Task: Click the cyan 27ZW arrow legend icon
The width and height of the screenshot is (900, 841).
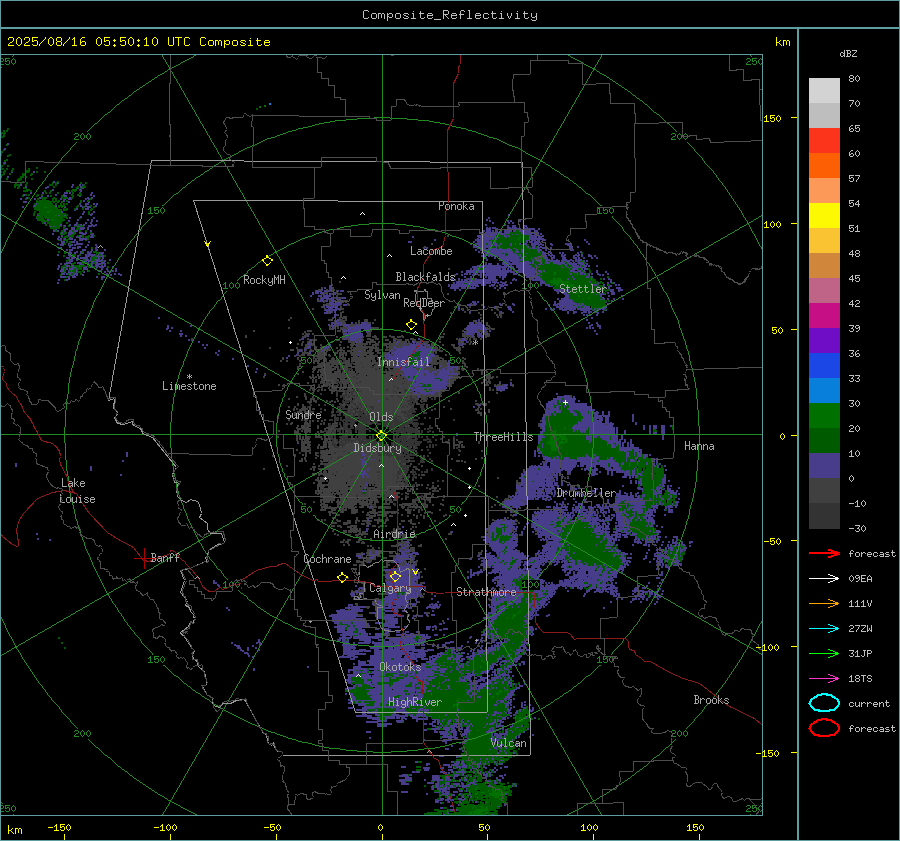Action: click(x=824, y=629)
